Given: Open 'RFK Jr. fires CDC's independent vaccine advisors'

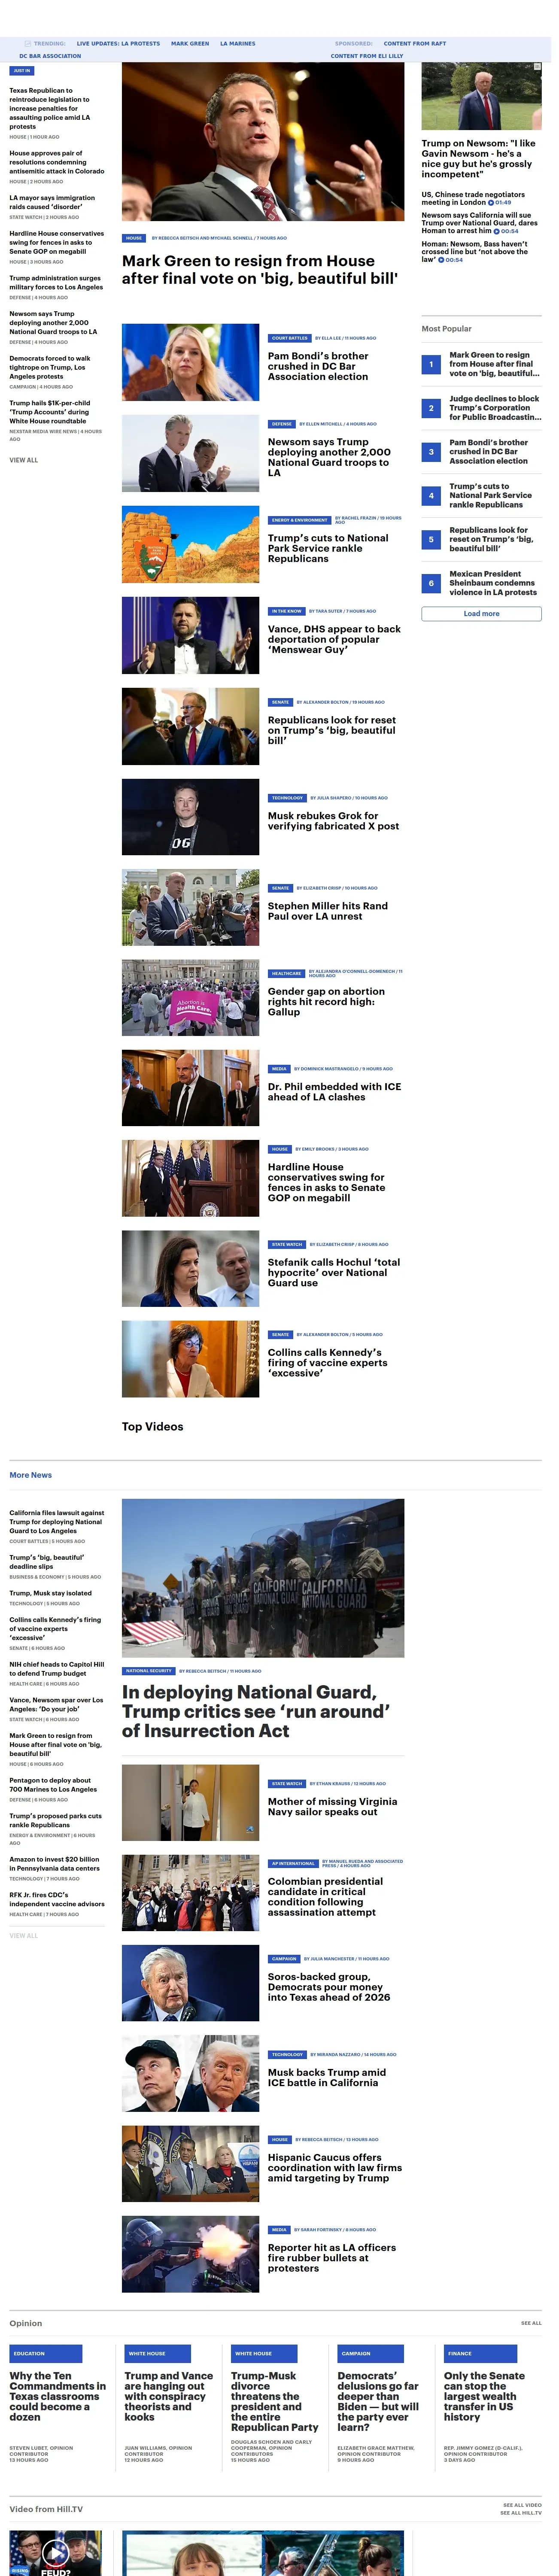Looking at the screenshot, I should [x=57, y=1900].
